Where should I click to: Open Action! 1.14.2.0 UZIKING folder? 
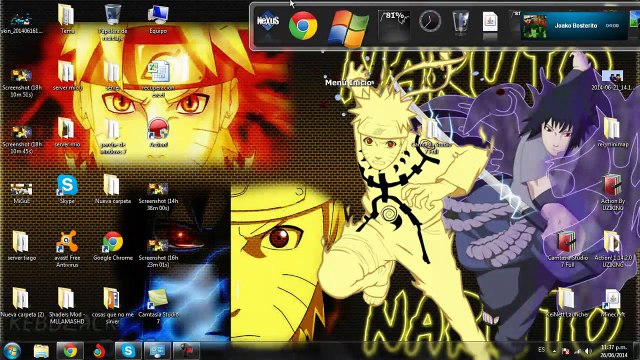point(612,249)
